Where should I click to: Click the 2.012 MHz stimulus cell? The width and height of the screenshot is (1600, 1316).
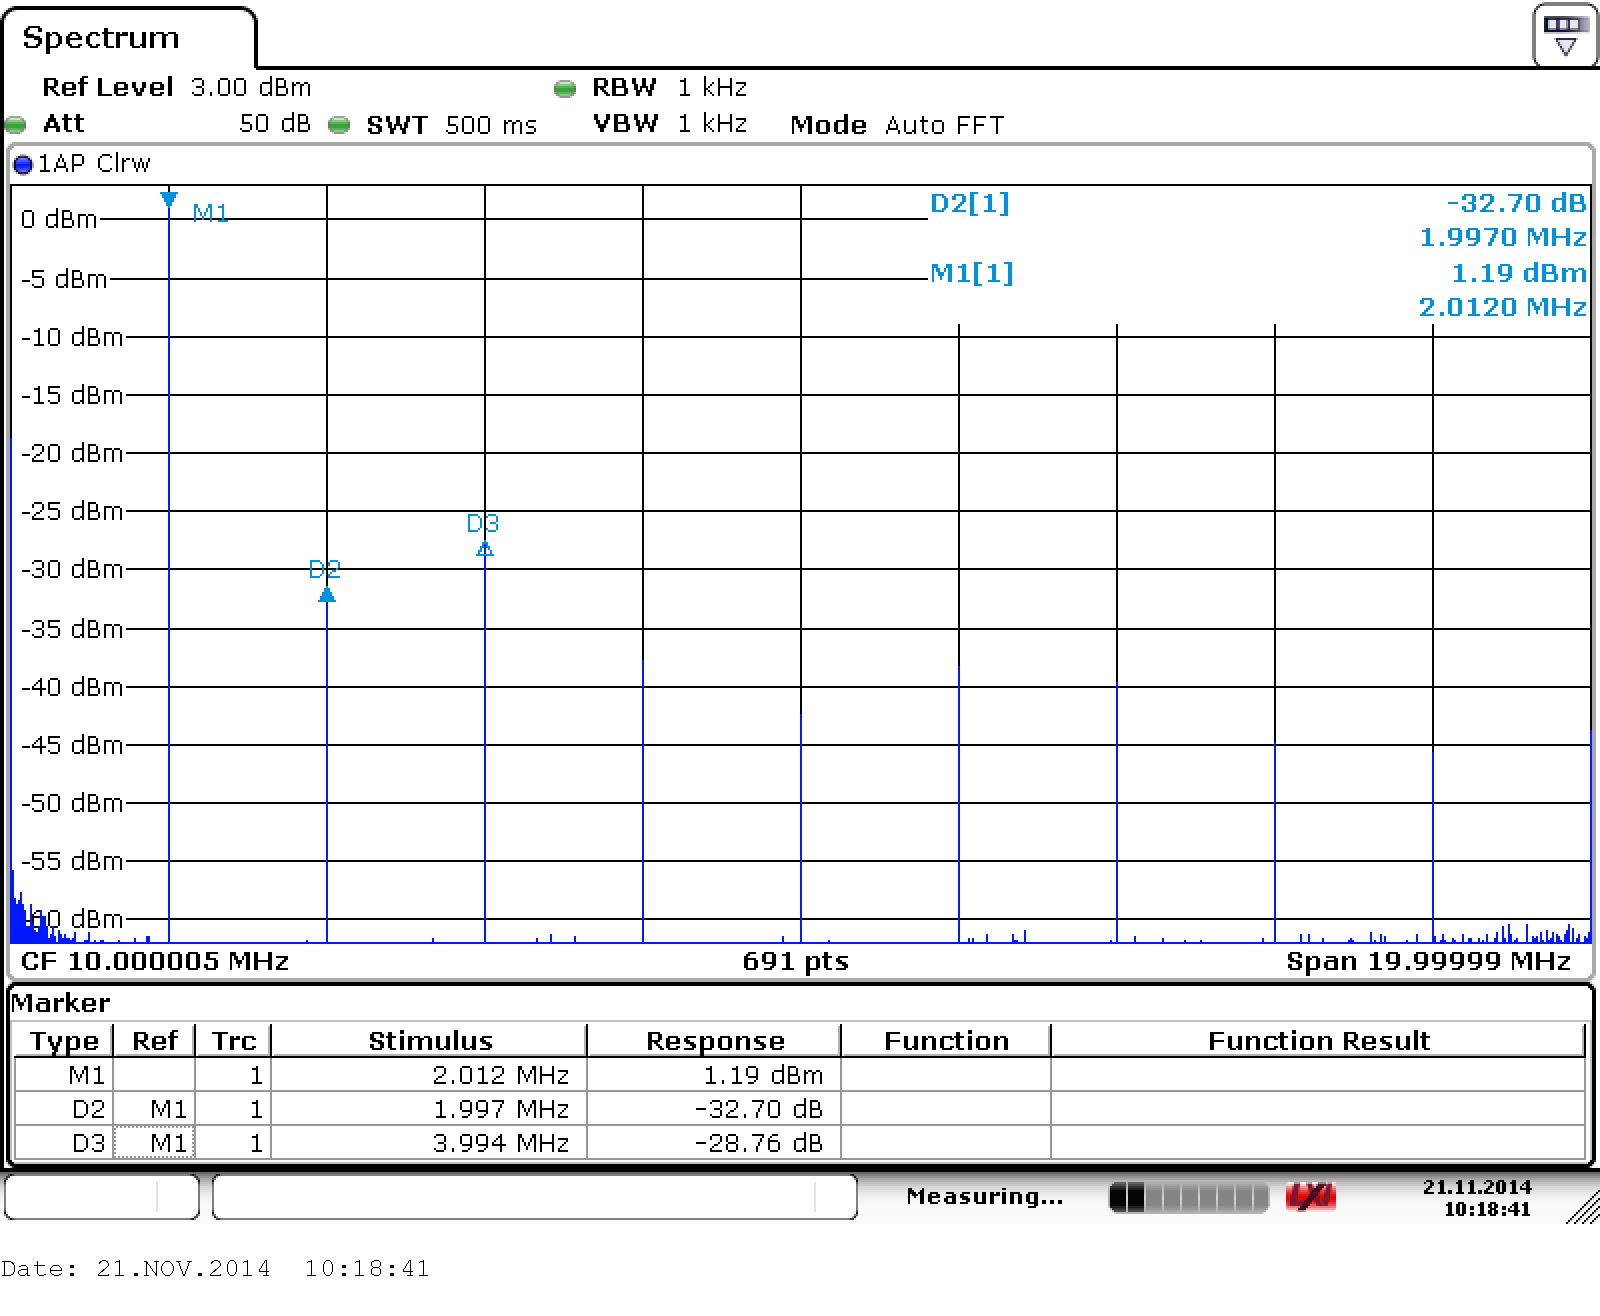tap(430, 1075)
